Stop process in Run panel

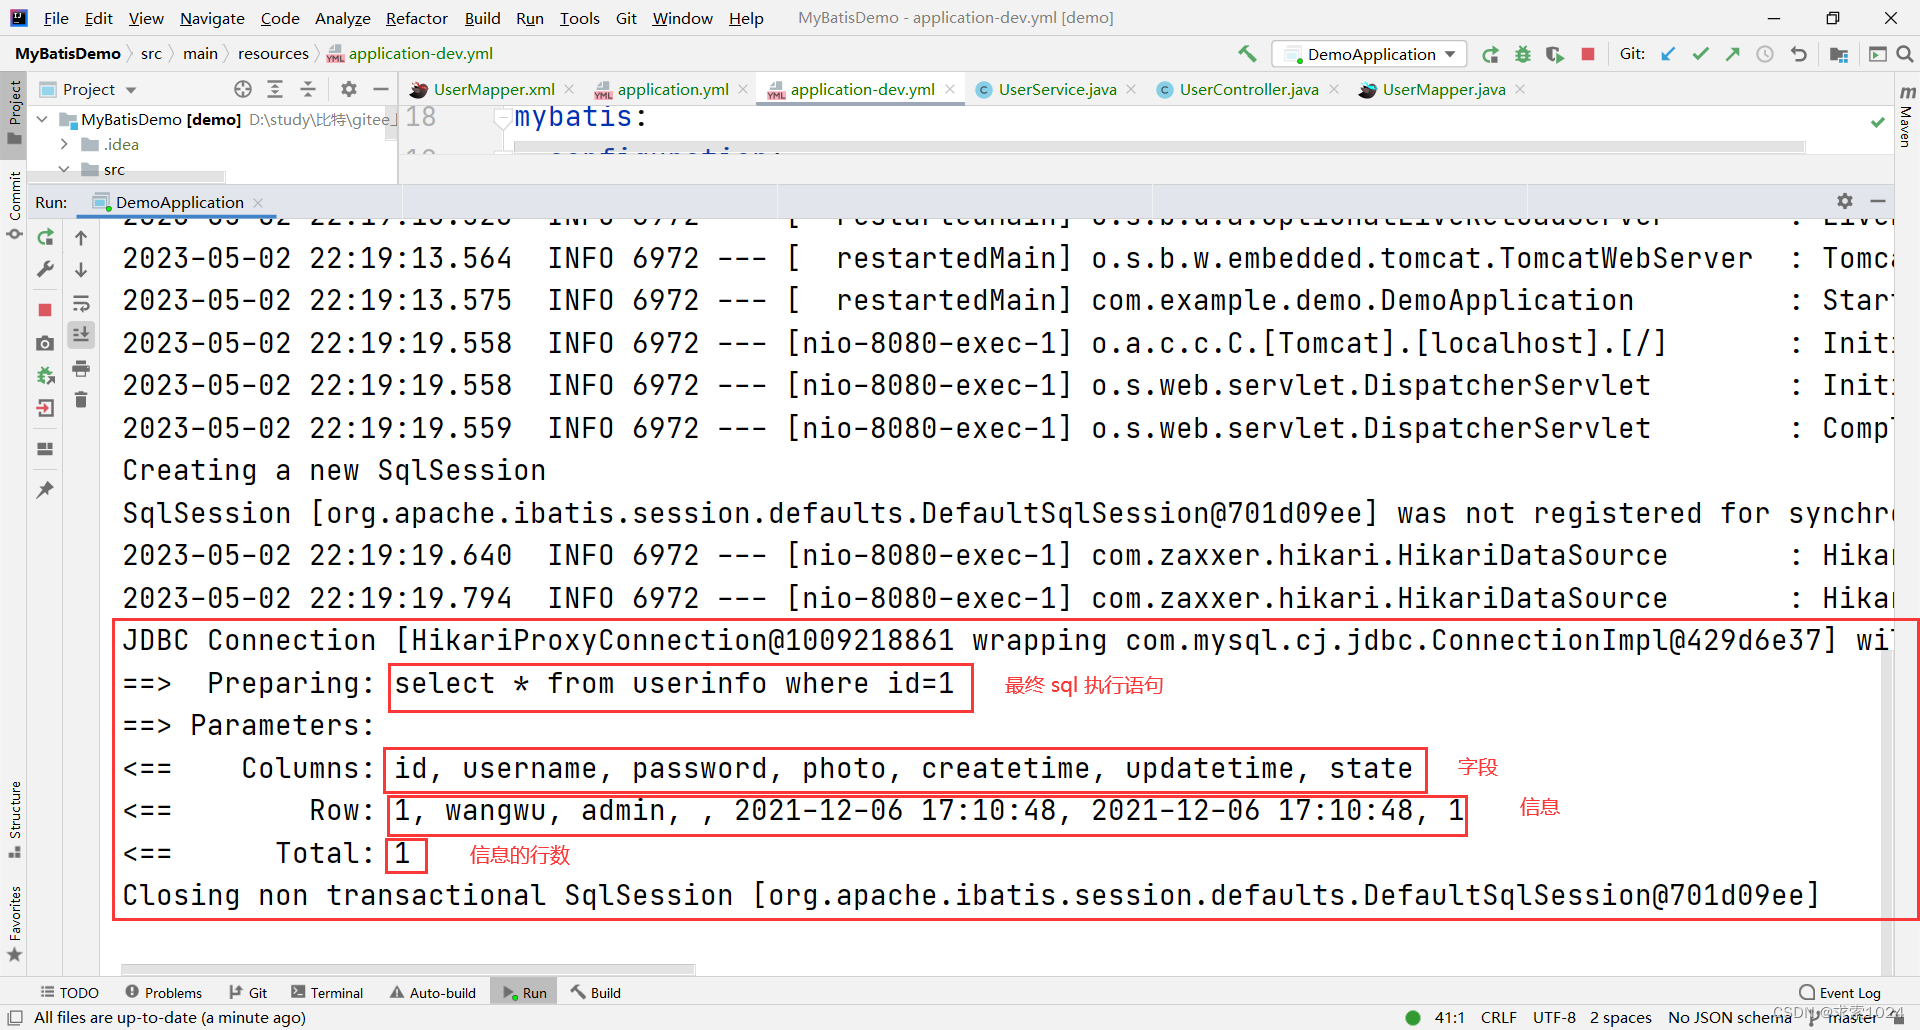pos(45,310)
